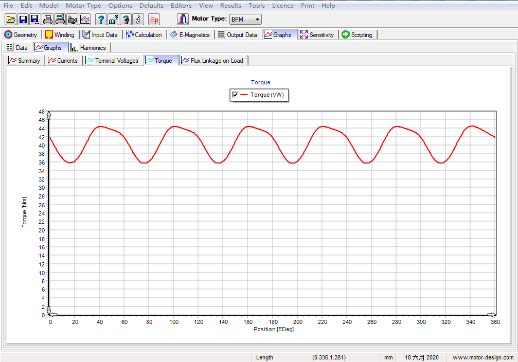The image size is (518, 362).
Task: Click the Torque [Nm] vertical axis label
Action: pyautogui.click(x=24, y=212)
